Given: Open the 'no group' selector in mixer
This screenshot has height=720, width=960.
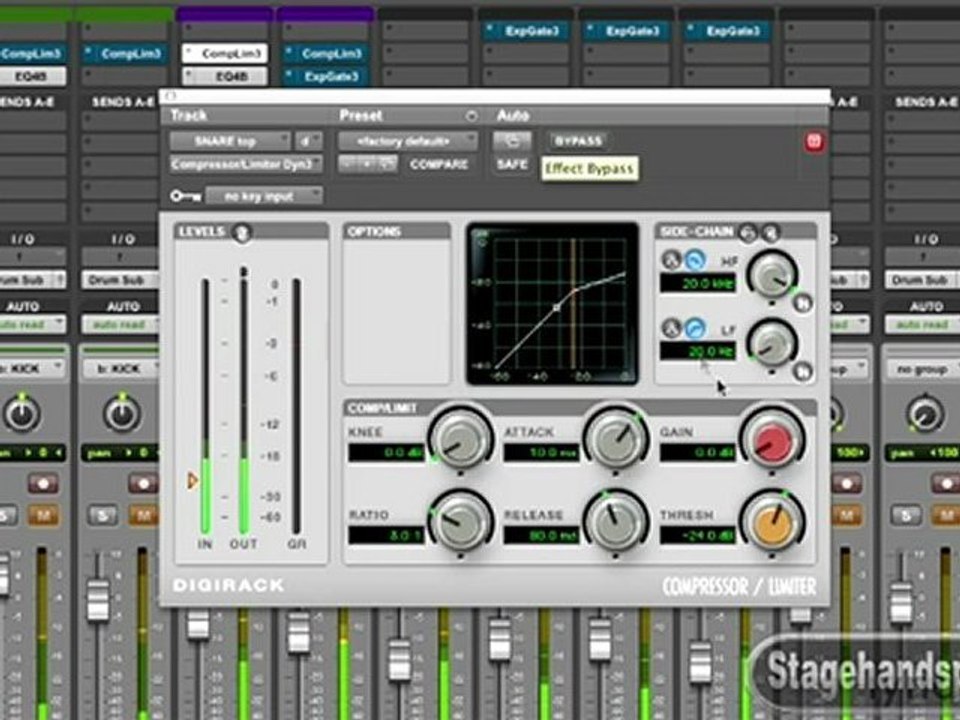Looking at the screenshot, I should [922, 369].
